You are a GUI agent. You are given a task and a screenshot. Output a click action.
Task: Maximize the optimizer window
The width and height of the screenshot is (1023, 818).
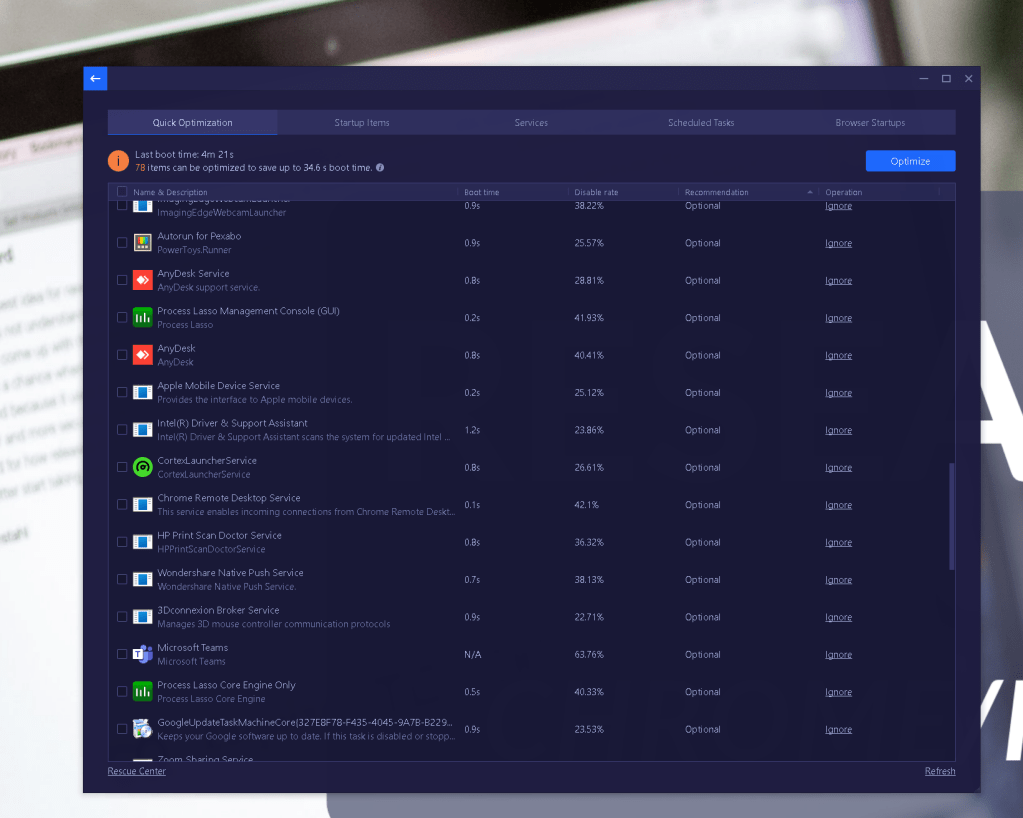pos(946,78)
